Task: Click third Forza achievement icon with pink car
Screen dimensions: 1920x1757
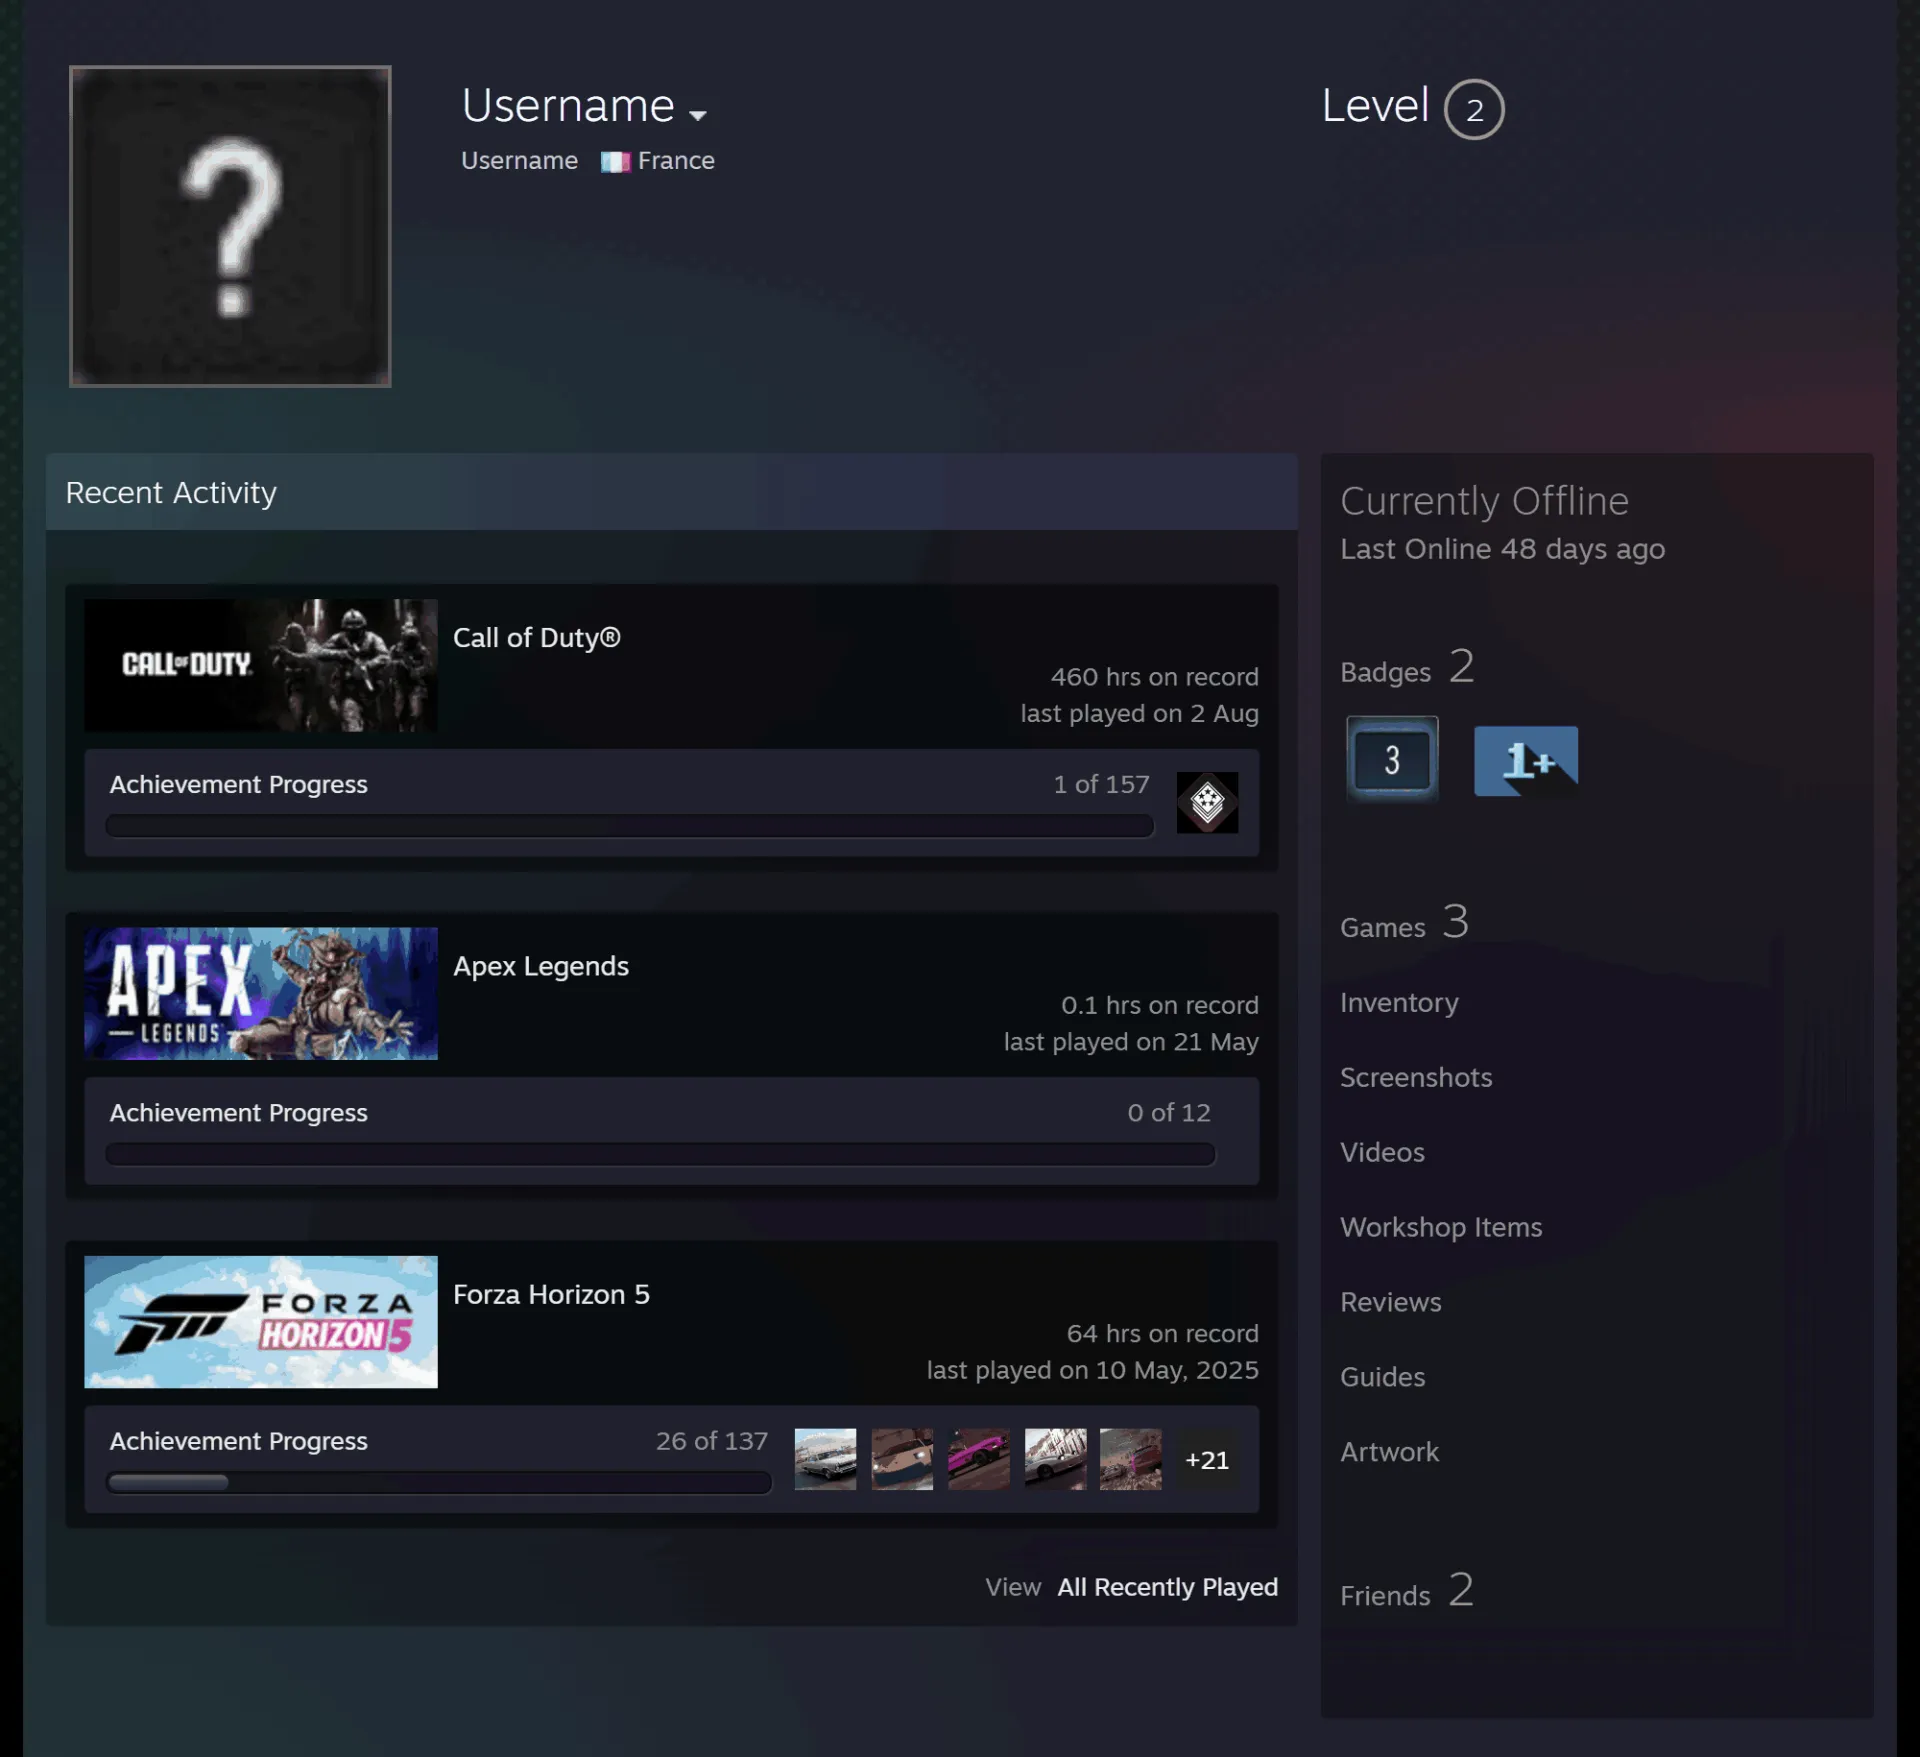Action: click(x=978, y=1459)
